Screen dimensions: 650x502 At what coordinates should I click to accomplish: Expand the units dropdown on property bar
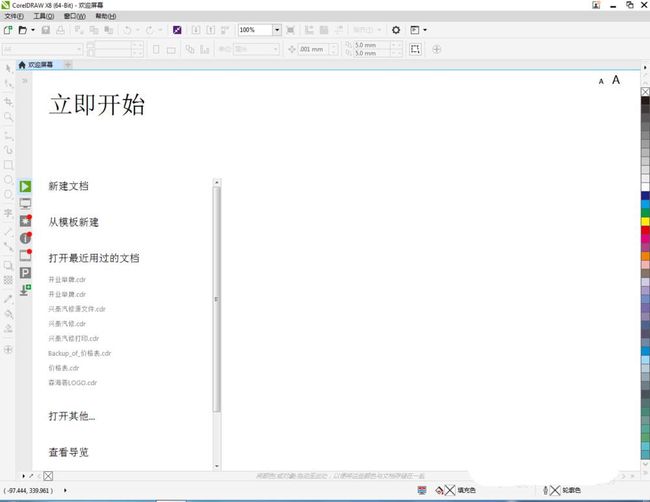click(x=275, y=49)
